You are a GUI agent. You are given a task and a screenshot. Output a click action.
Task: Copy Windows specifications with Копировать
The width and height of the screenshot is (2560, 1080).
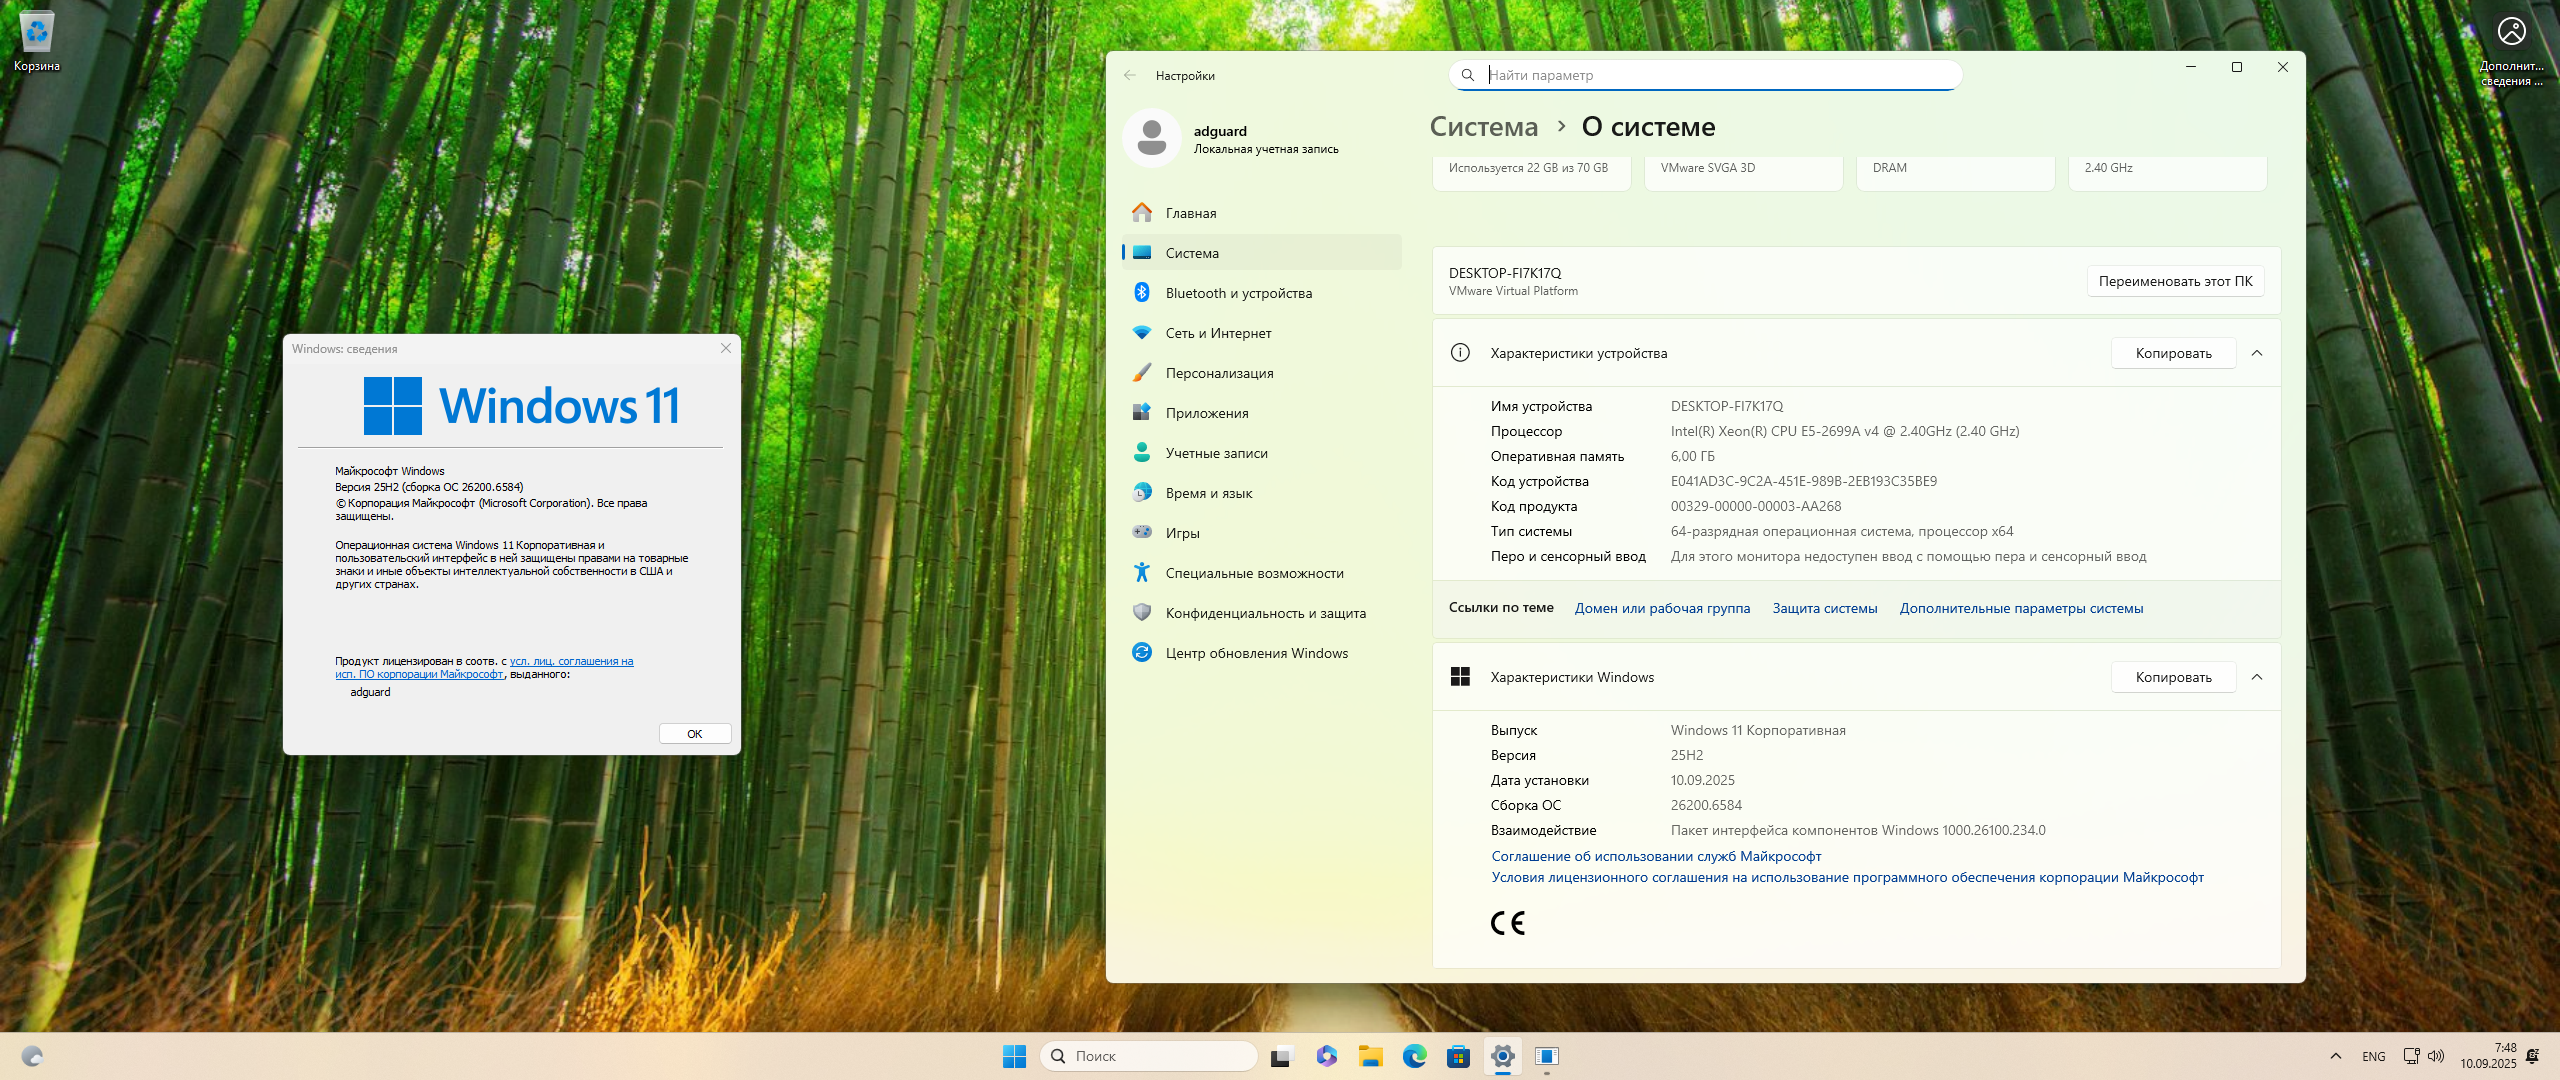tap(2173, 677)
